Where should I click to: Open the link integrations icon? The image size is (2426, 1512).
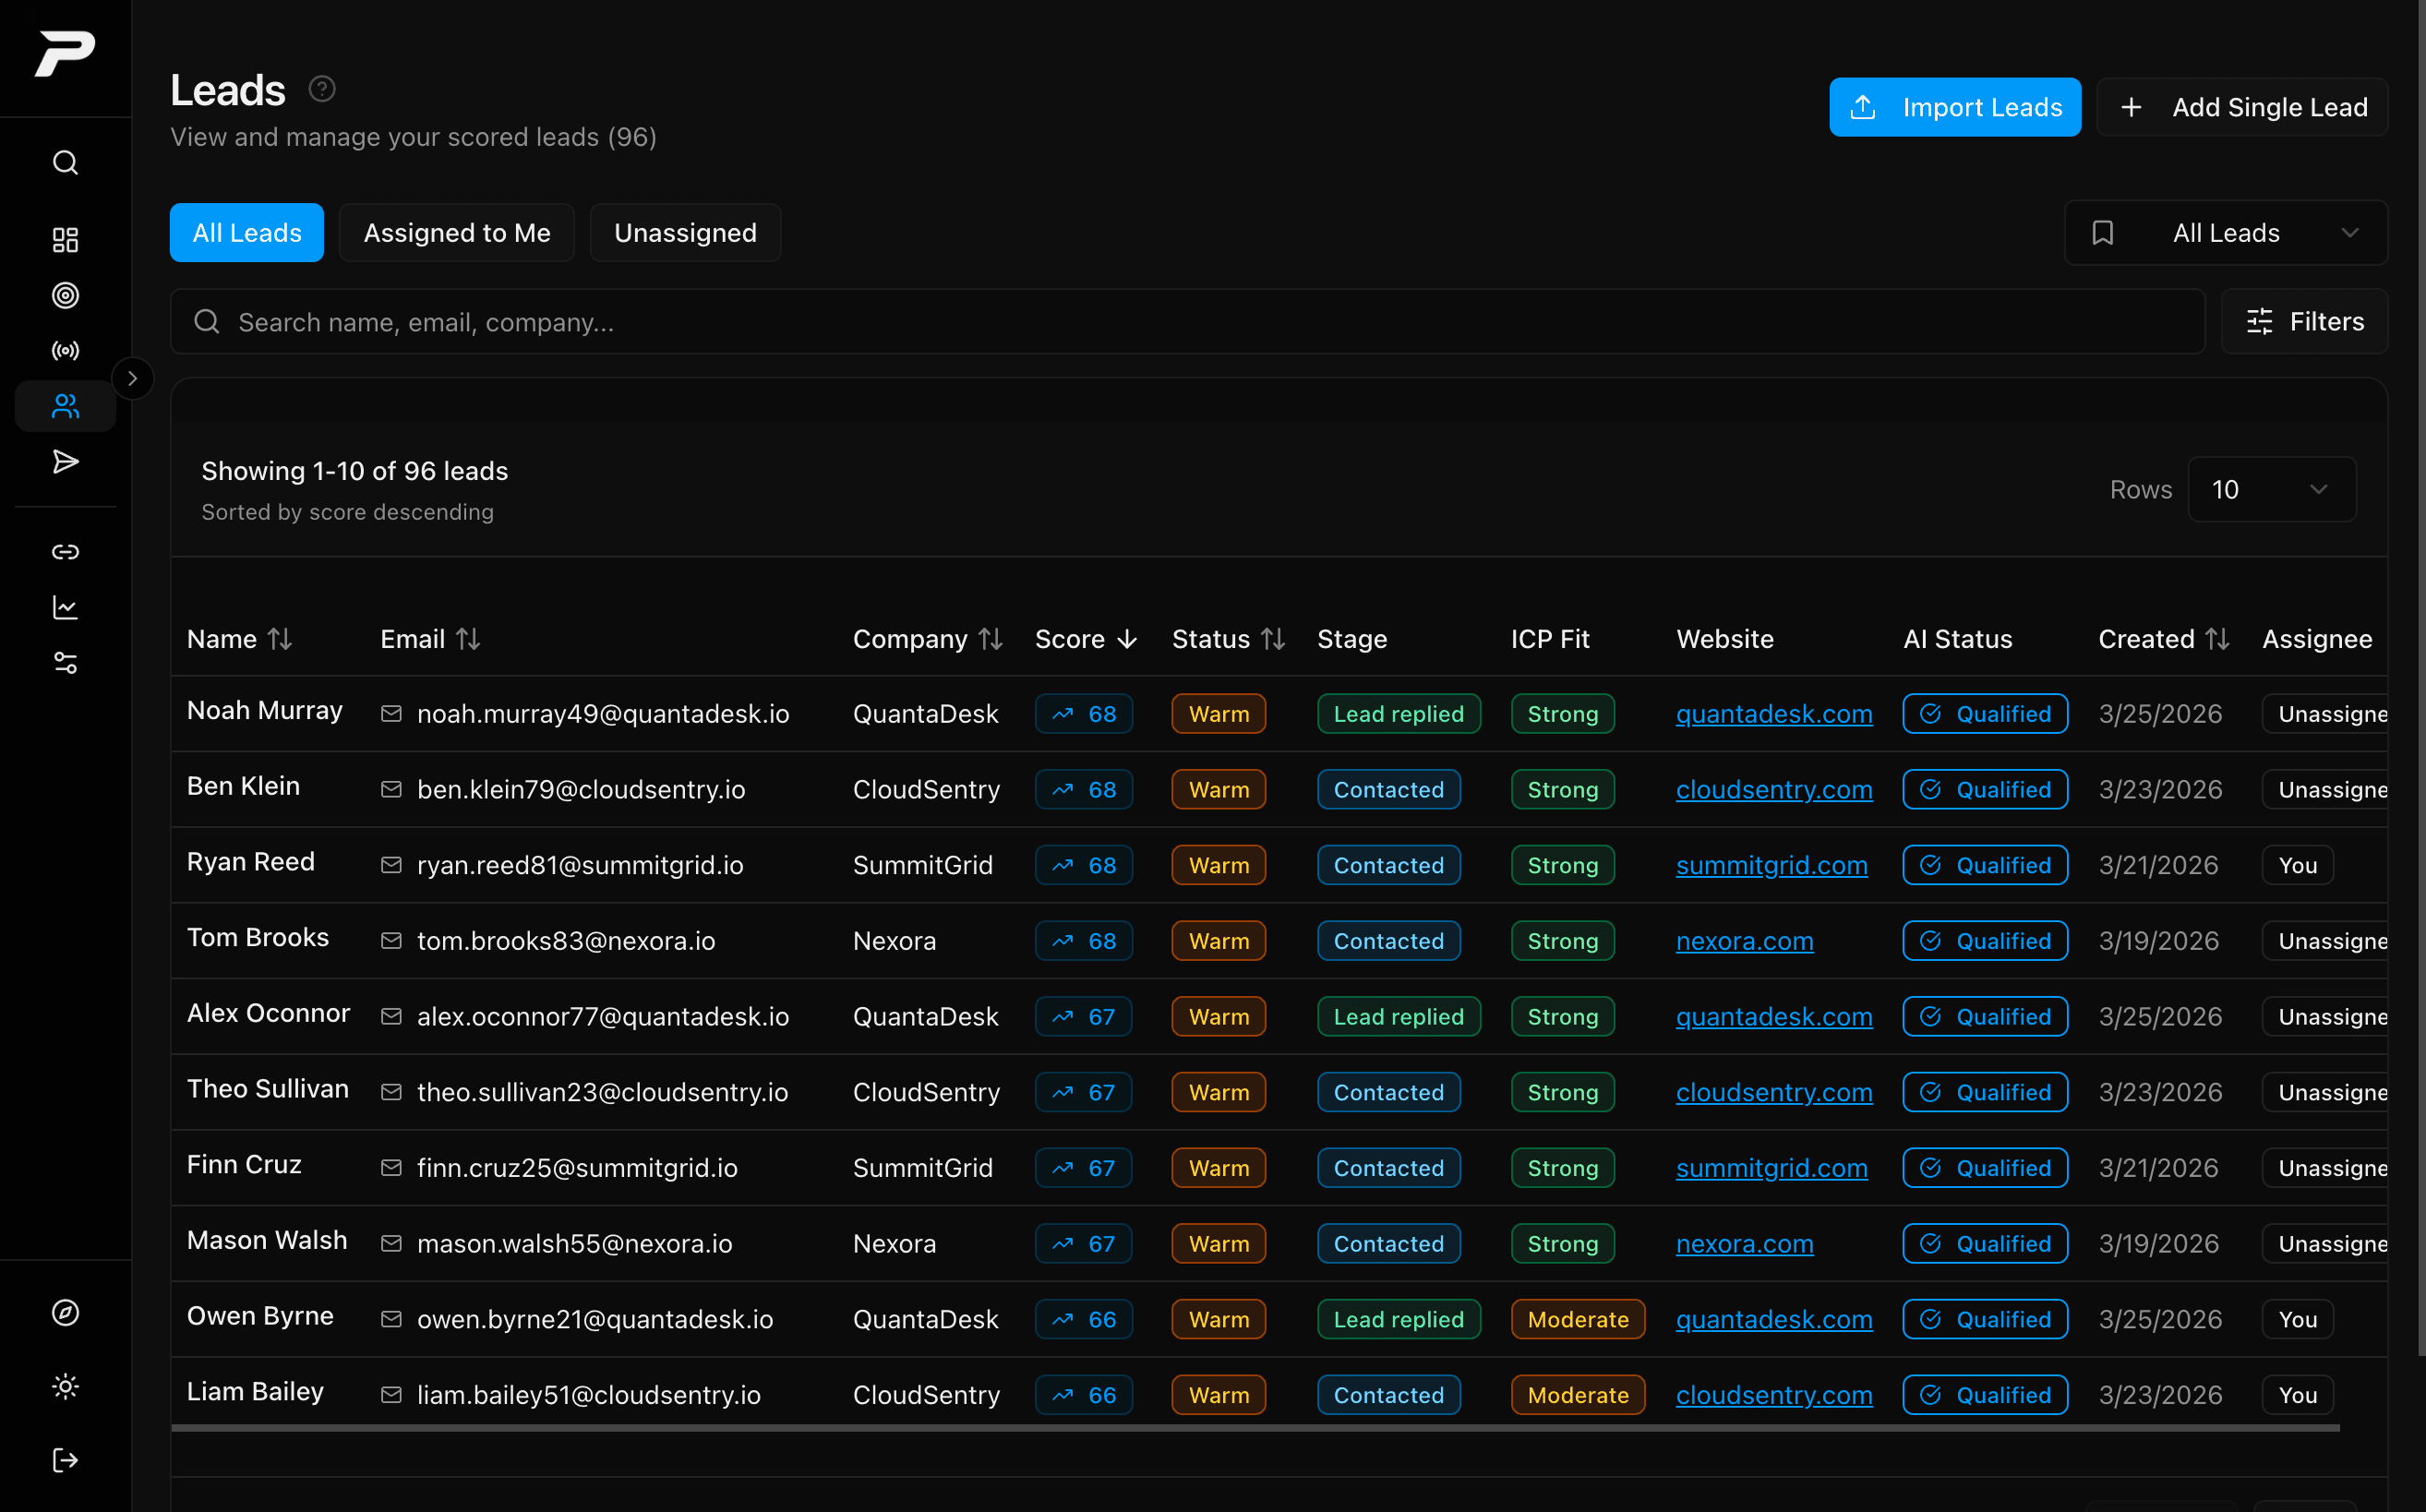pos(65,552)
